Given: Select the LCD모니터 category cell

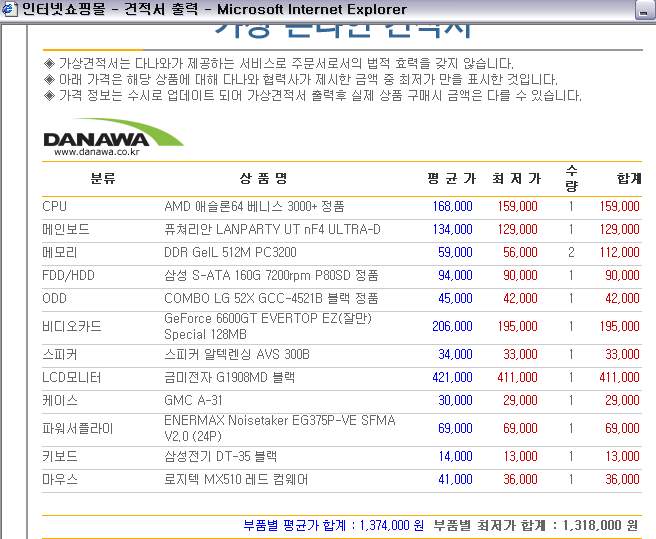Looking at the screenshot, I should (72, 377).
